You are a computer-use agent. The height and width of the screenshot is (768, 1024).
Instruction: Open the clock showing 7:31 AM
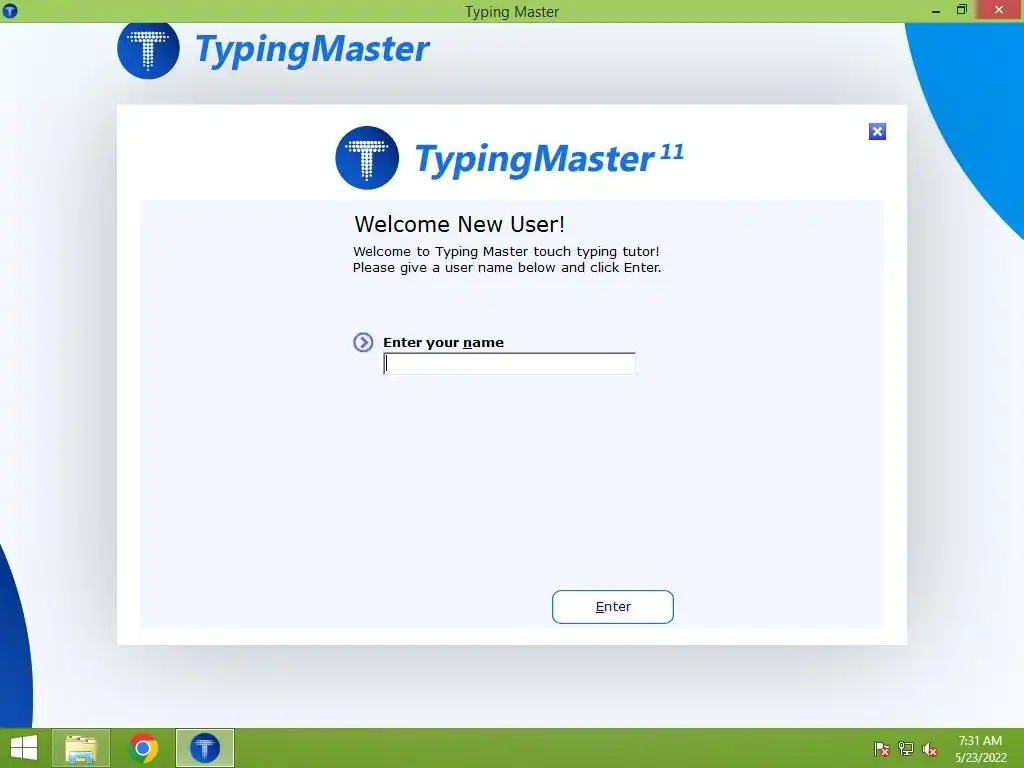(x=980, y=749)
